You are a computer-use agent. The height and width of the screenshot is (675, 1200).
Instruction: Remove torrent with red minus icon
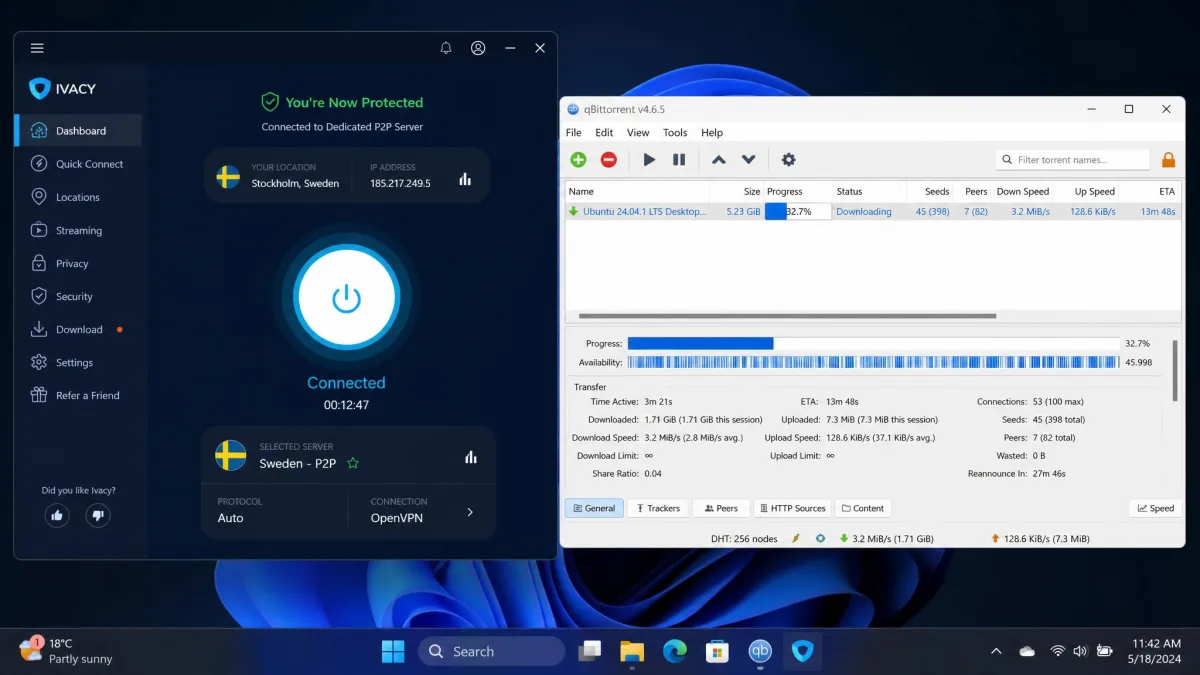(608, 160)
